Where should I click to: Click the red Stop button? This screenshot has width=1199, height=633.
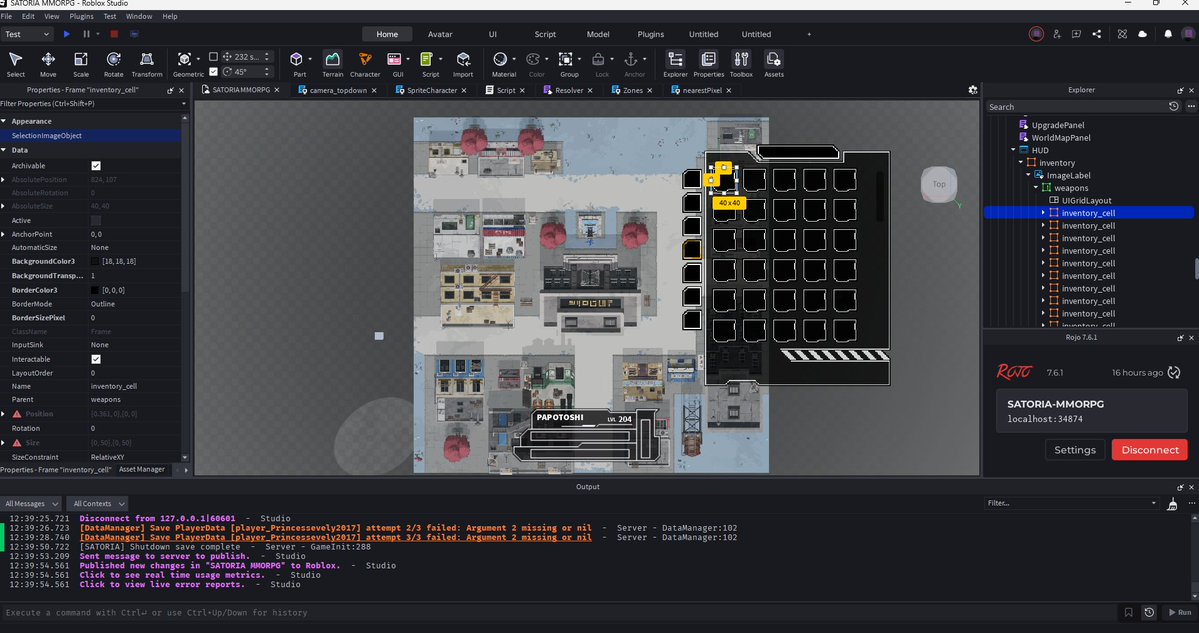click(114, 34)
